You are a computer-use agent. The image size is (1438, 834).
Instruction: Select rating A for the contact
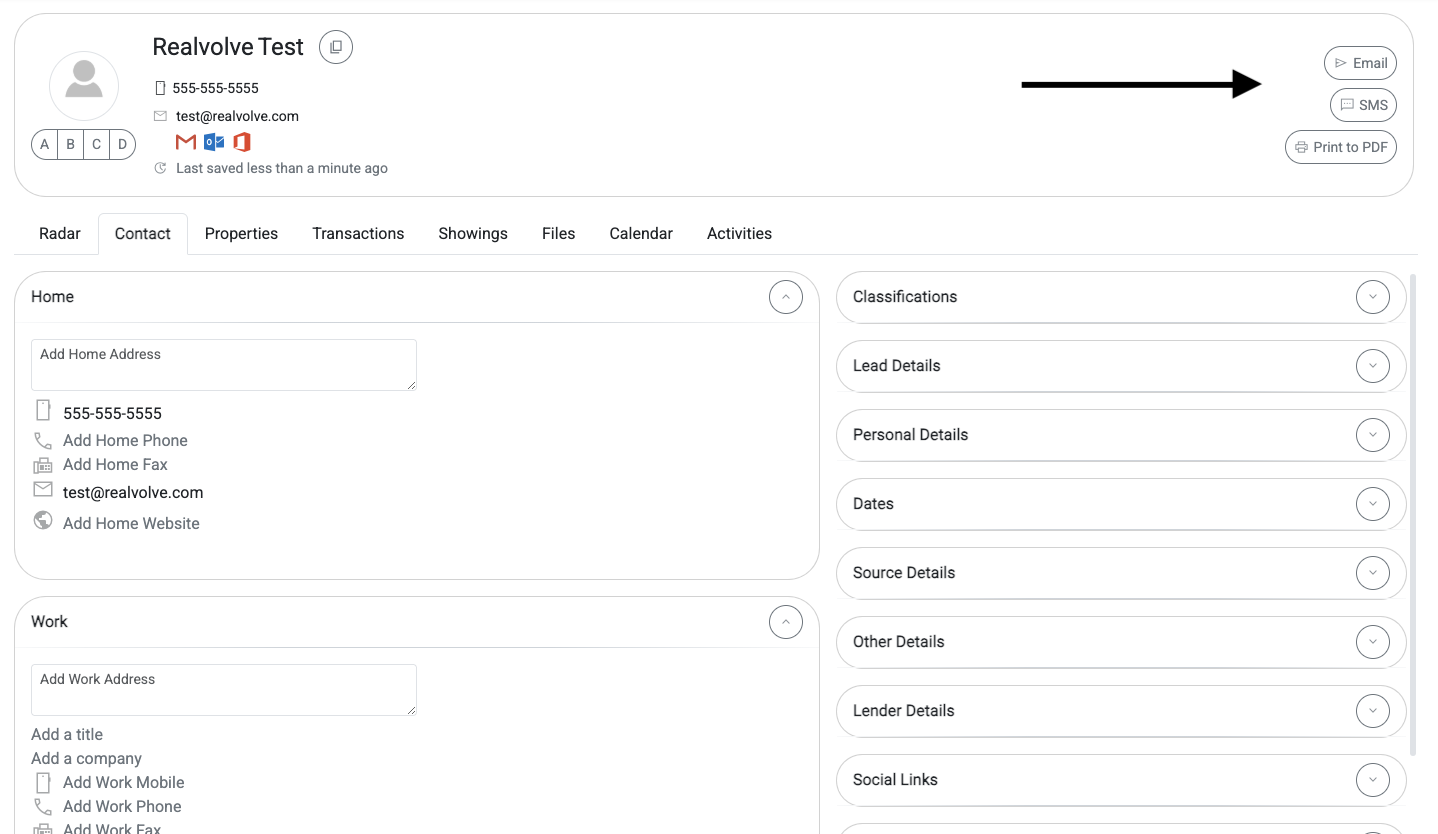(x=44, y=145)
